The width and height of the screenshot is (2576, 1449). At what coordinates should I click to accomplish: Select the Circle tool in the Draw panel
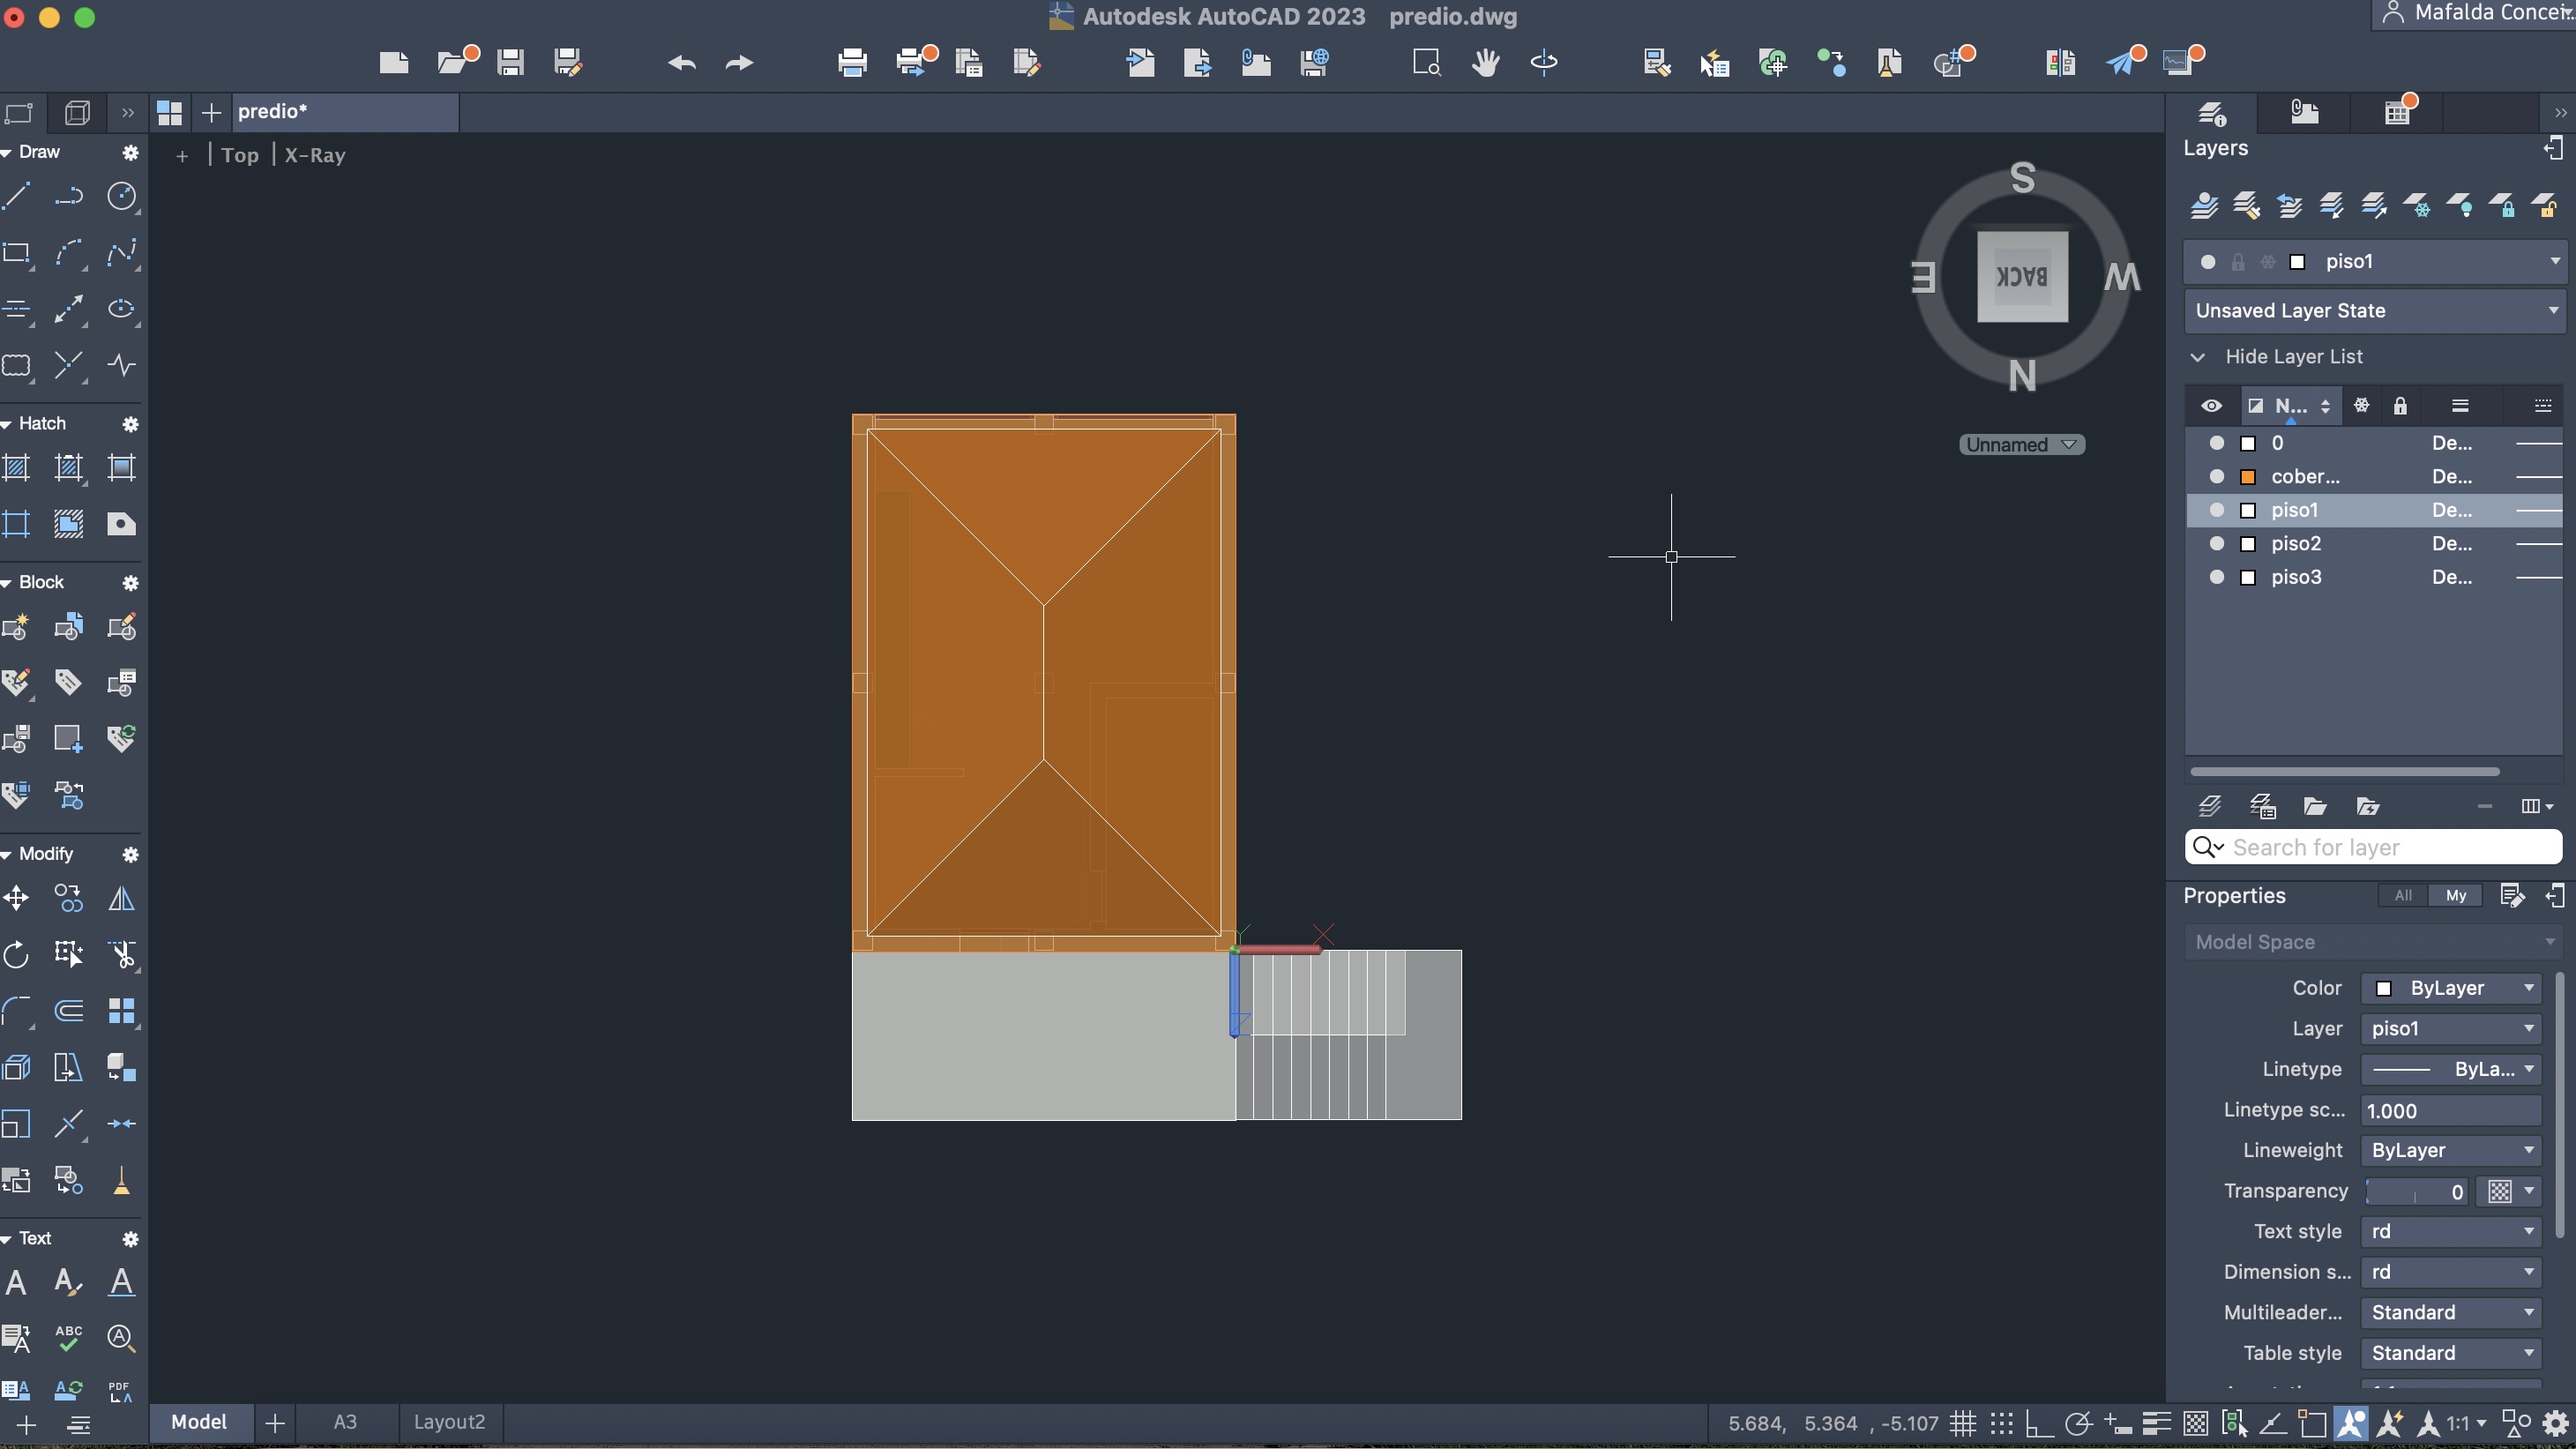[x=121, y=196]
